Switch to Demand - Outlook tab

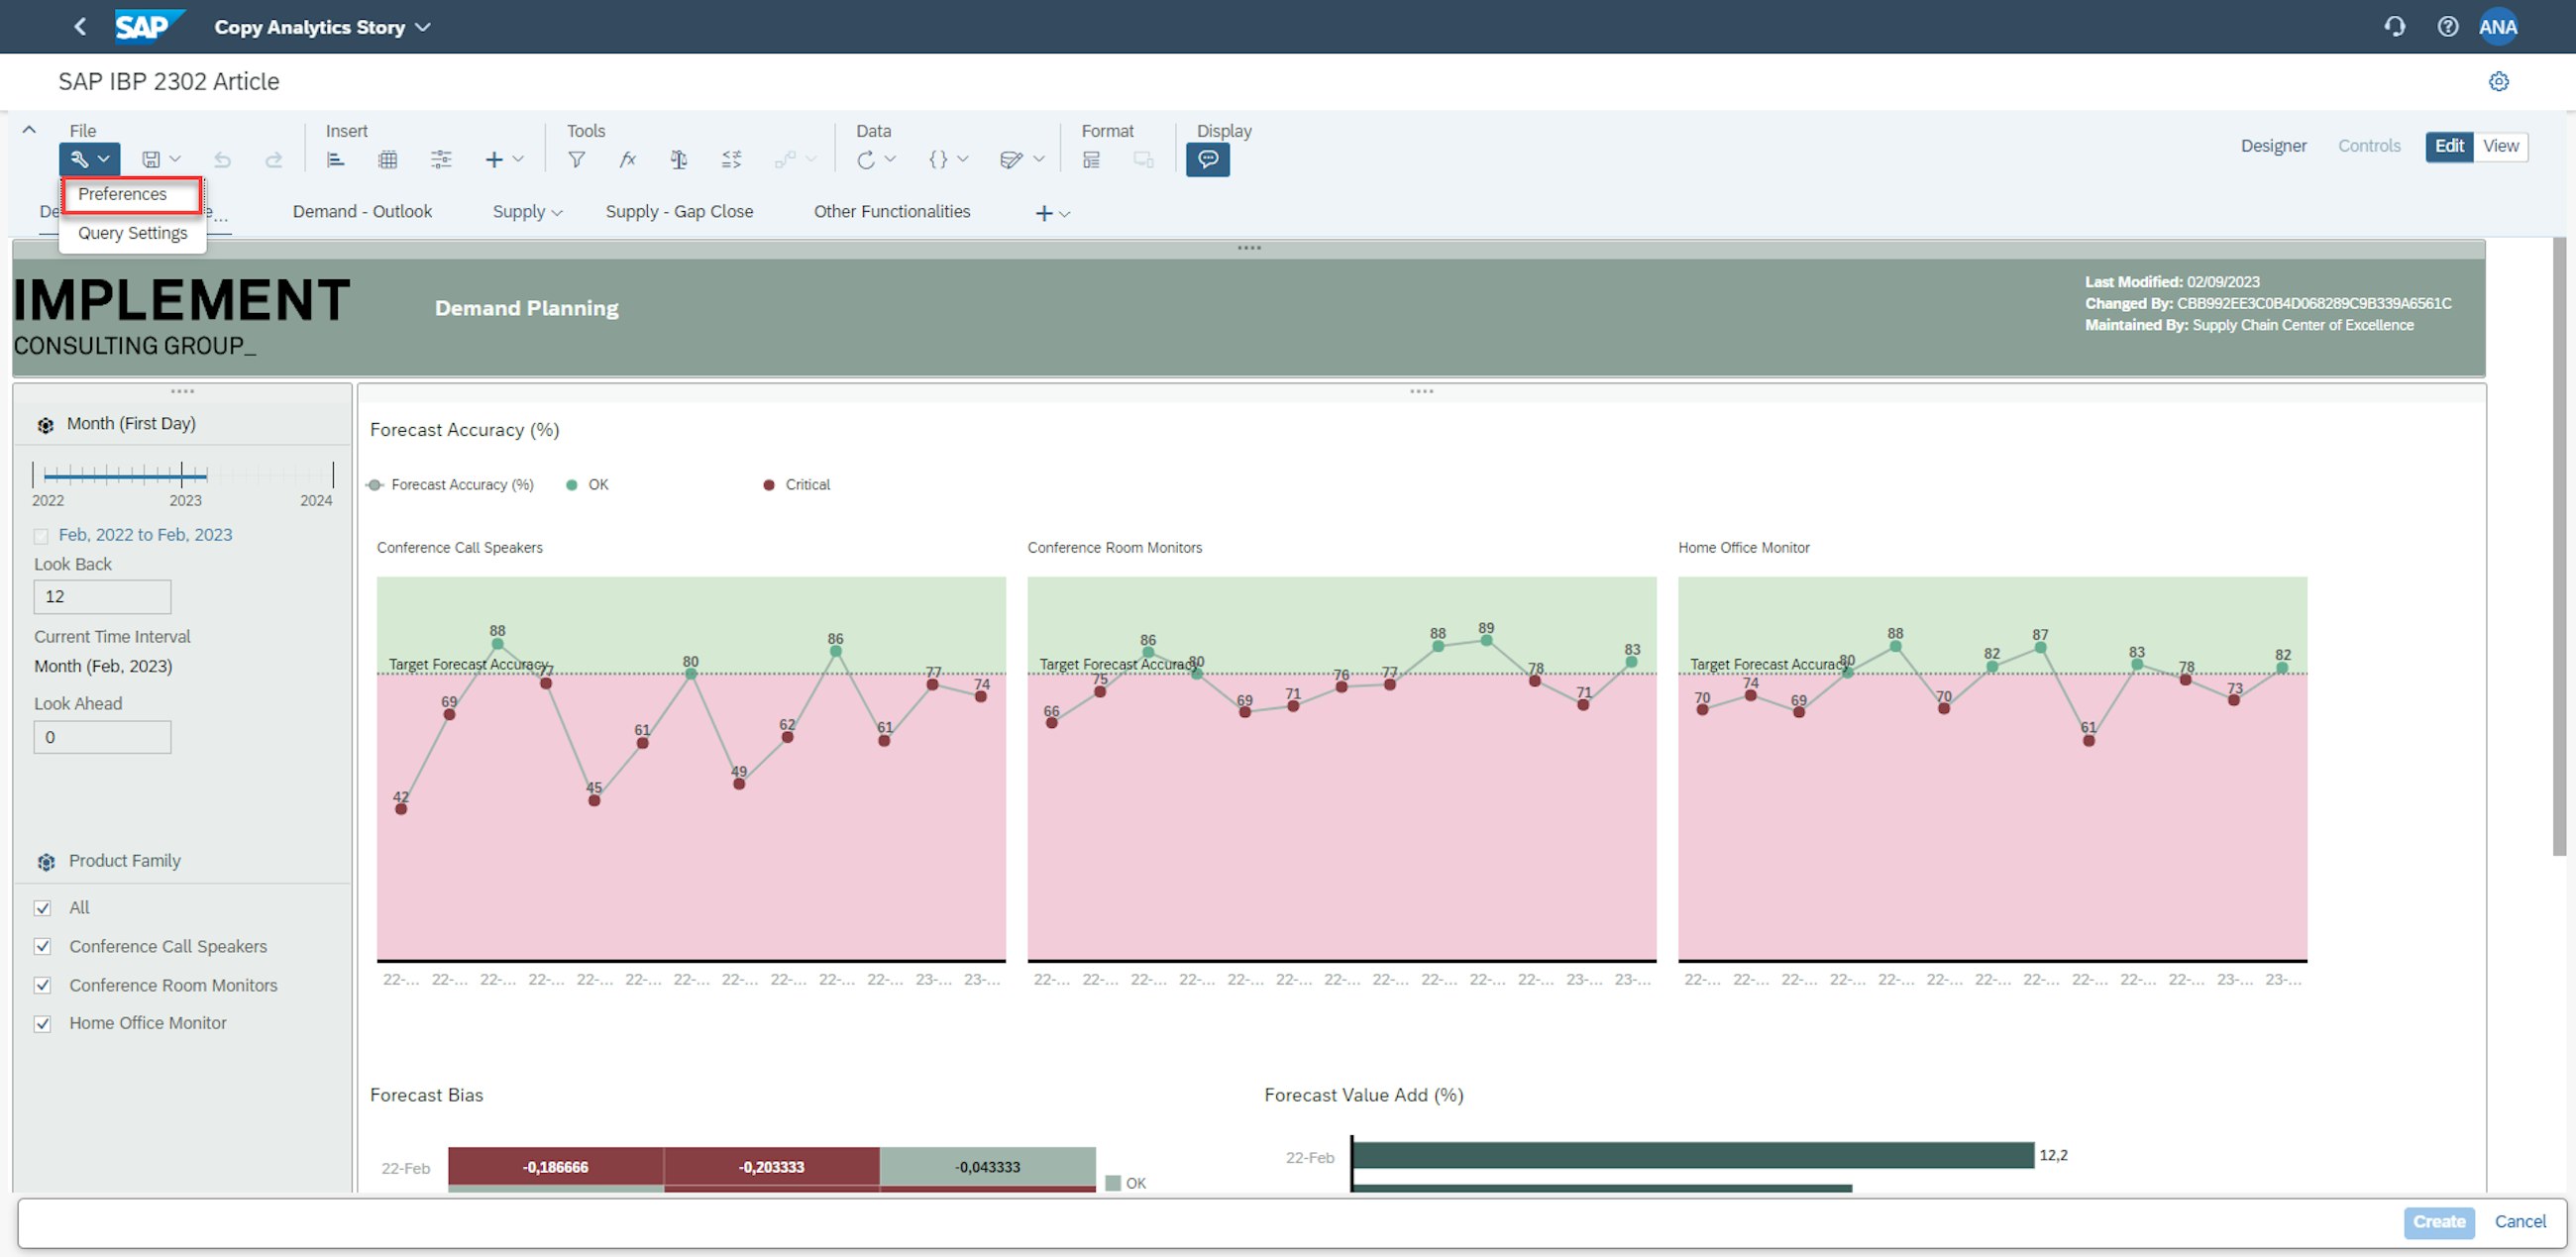(362, 212)
